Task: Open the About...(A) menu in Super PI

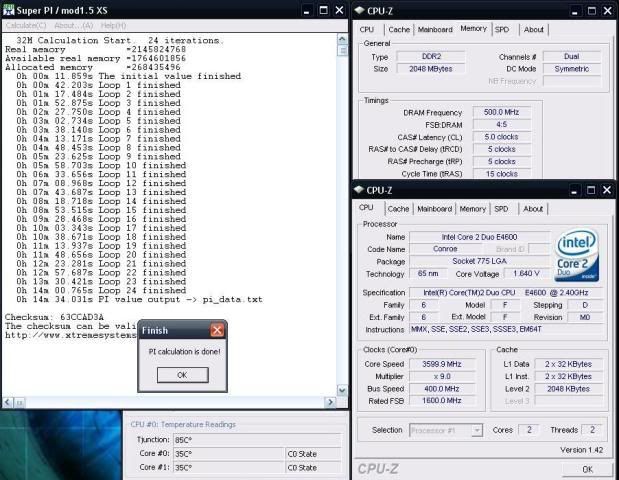Action: tap(73, 26)
